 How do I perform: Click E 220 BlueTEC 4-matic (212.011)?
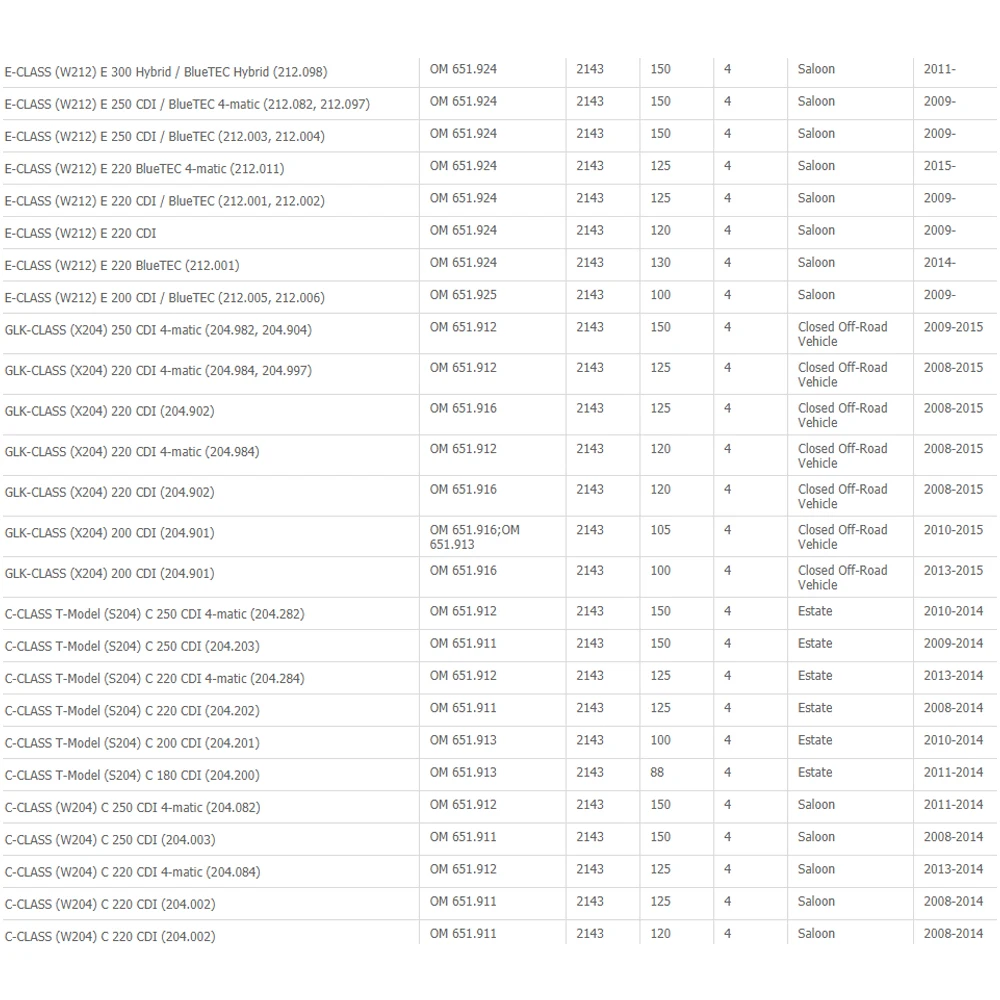(x=144, y=169)
